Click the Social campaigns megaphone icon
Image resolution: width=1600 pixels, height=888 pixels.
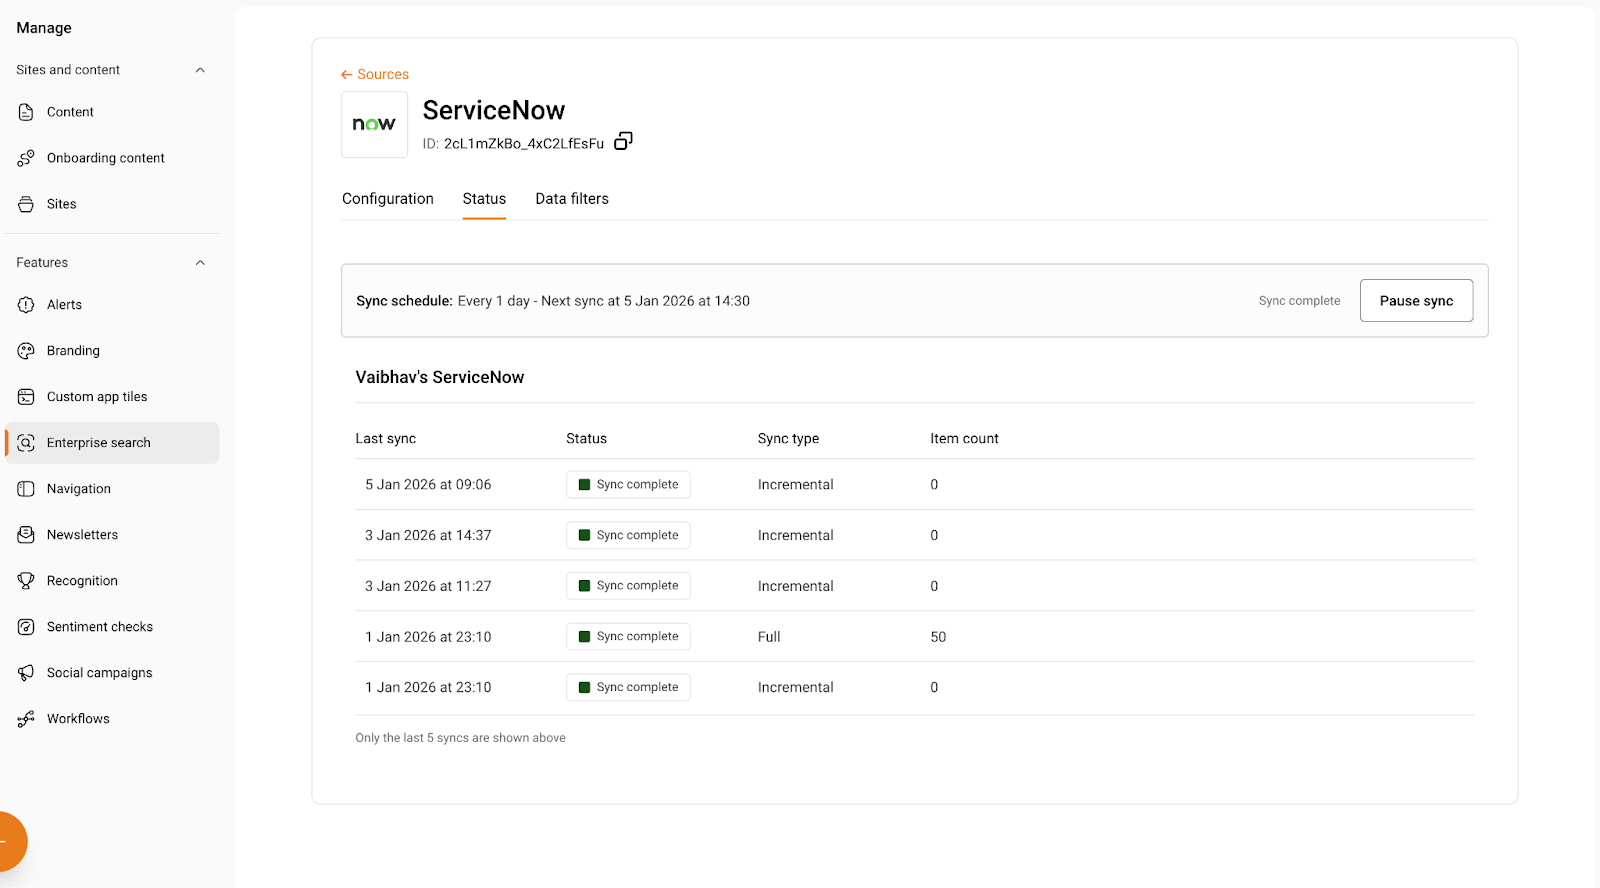tap(26, 673)
